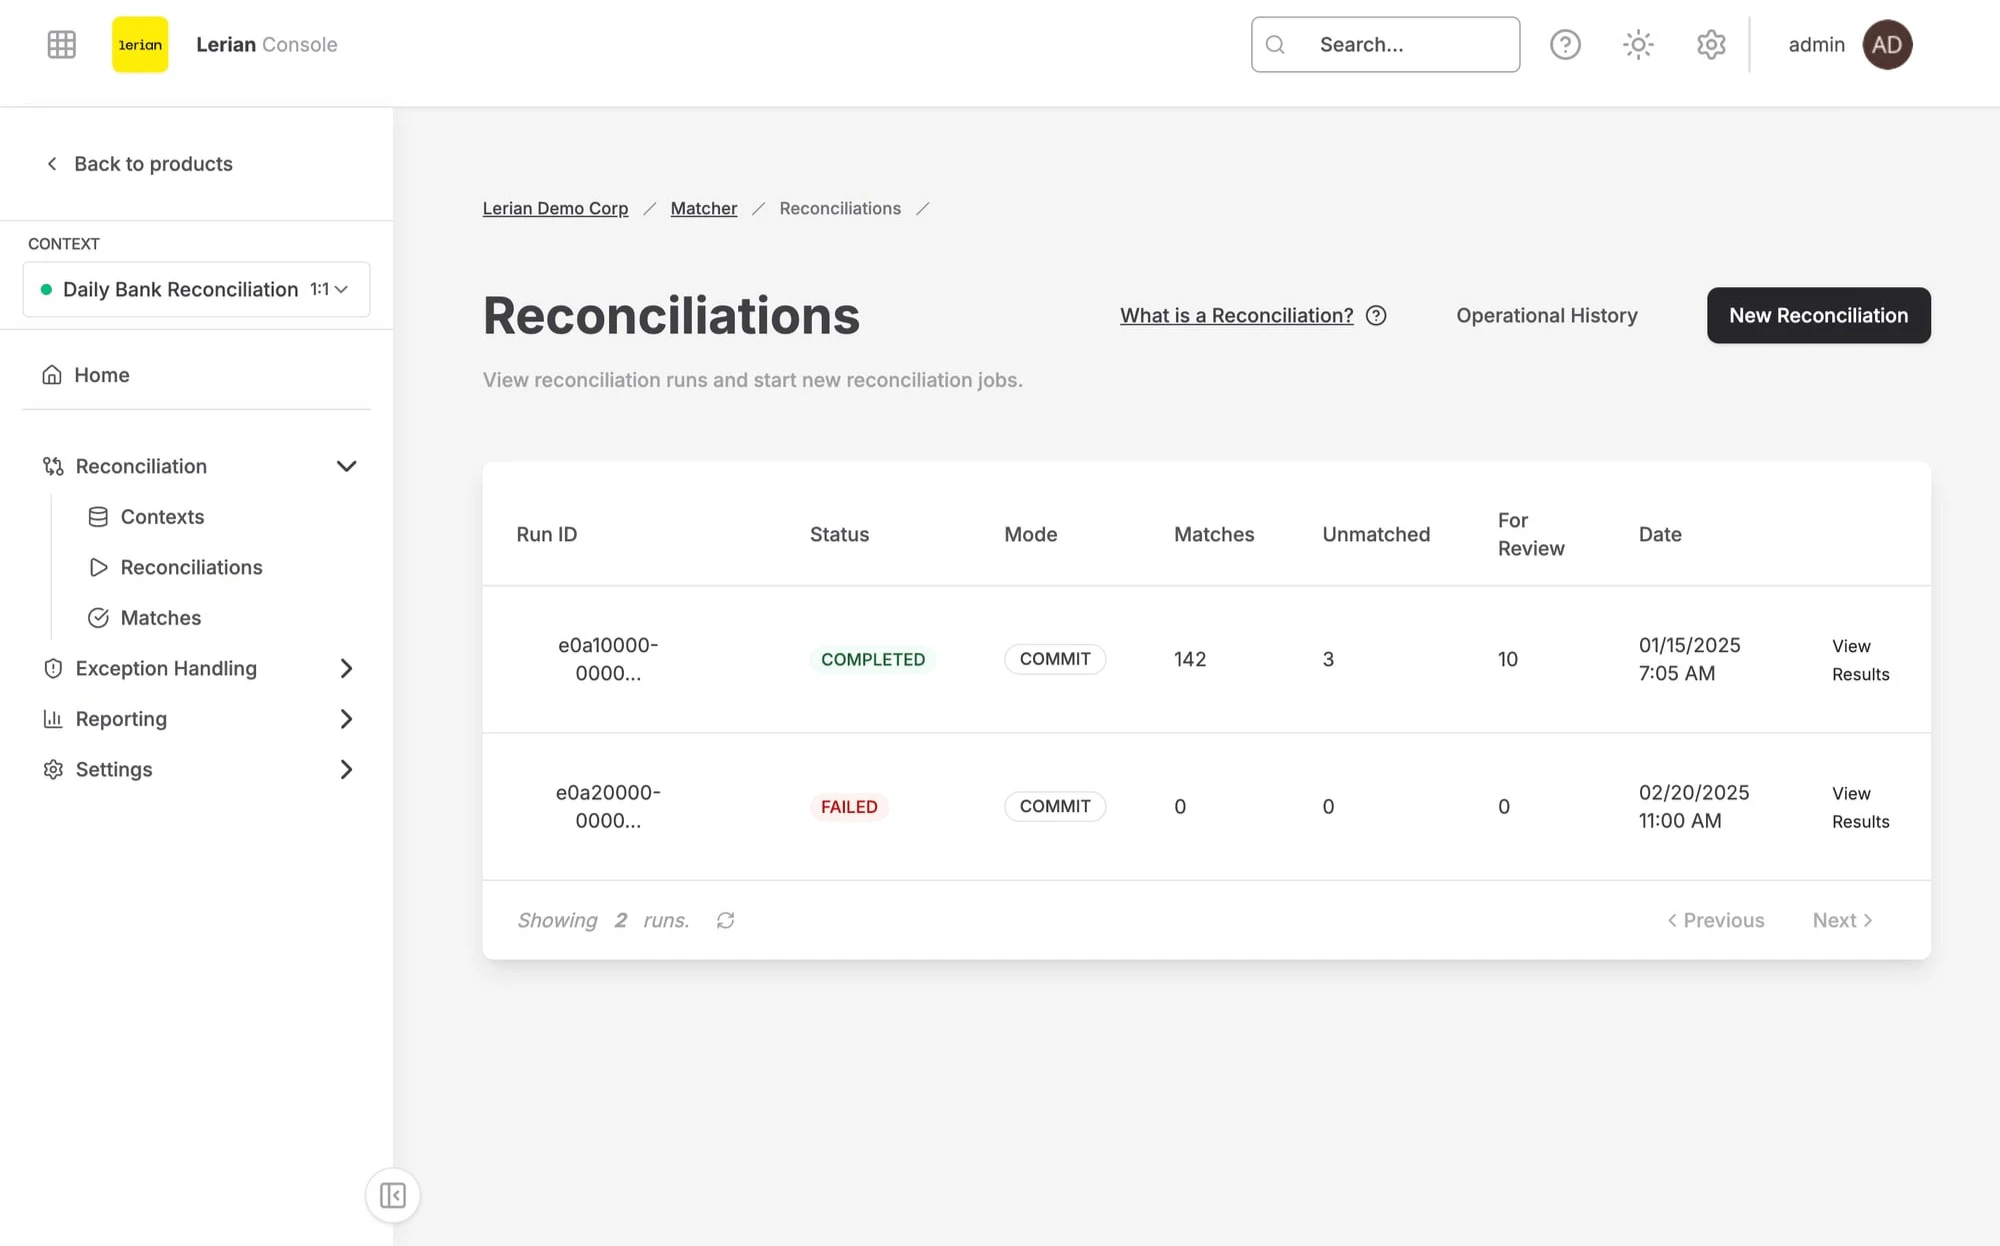Collapse the Reconciliation sidebar section
2000x1246 pixels.
pyautogui.click(x=346, y=466)
